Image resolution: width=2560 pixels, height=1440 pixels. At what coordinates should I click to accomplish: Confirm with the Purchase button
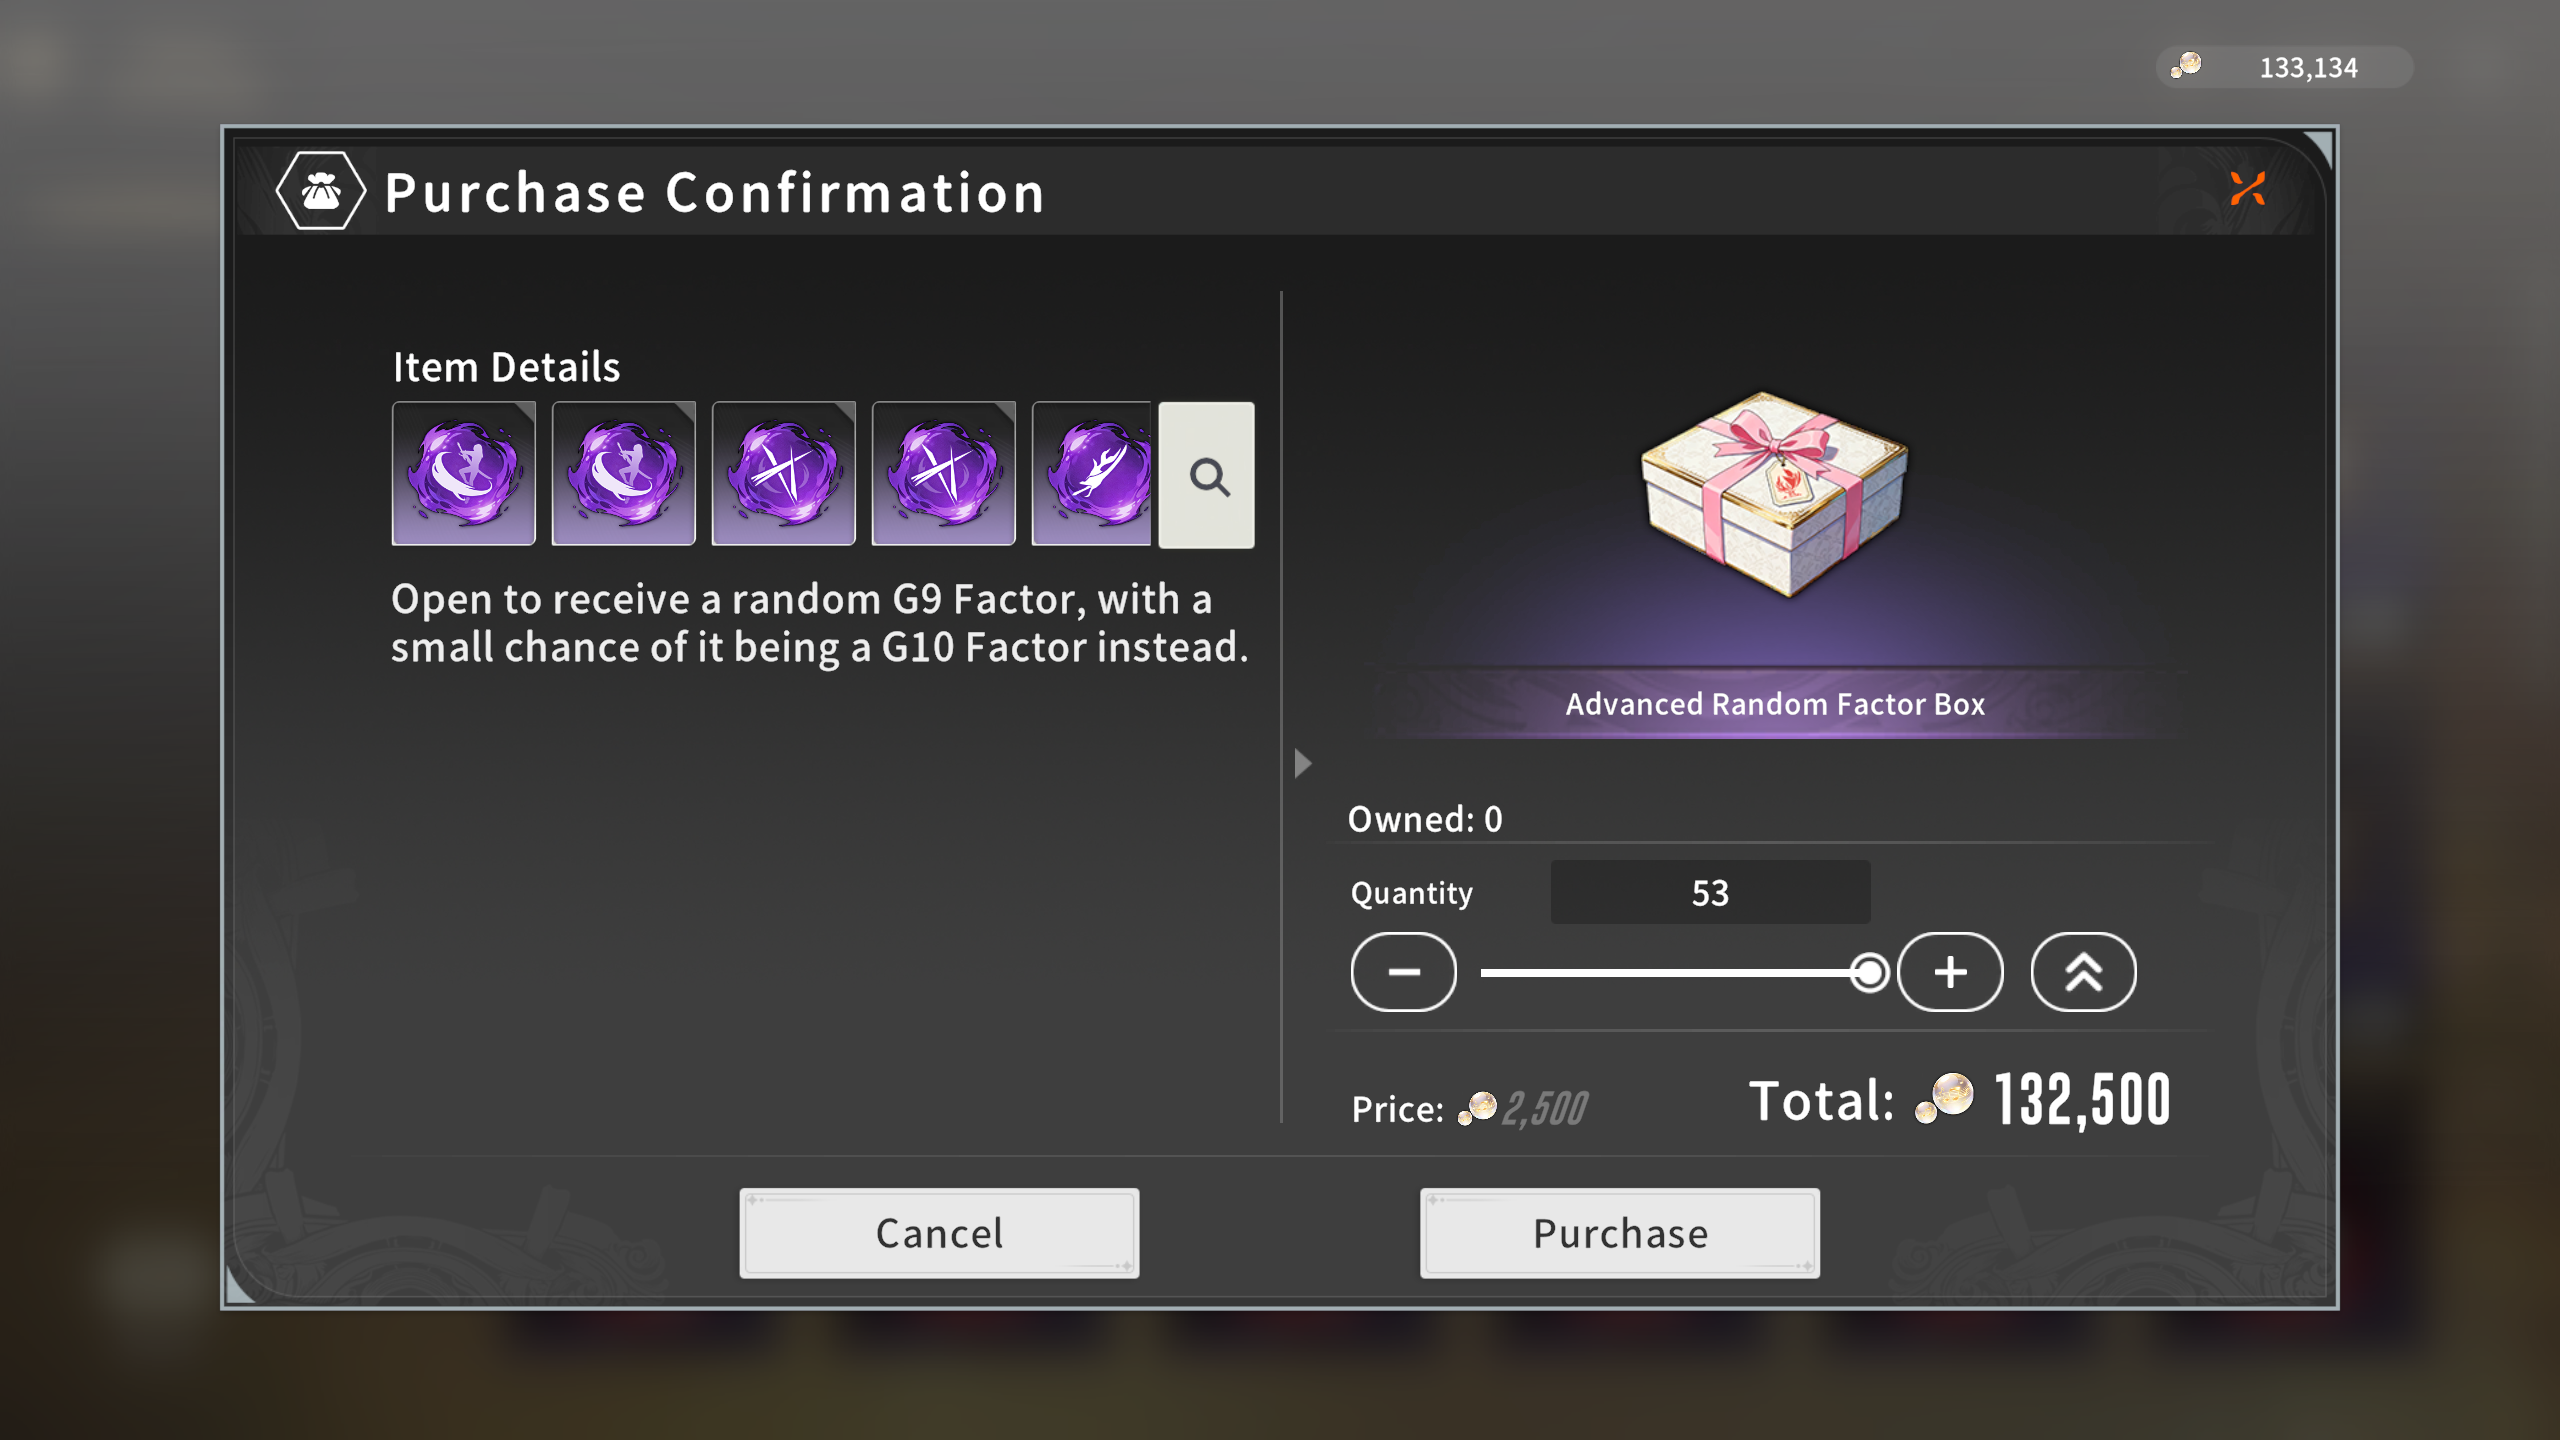point(1620,1233)
